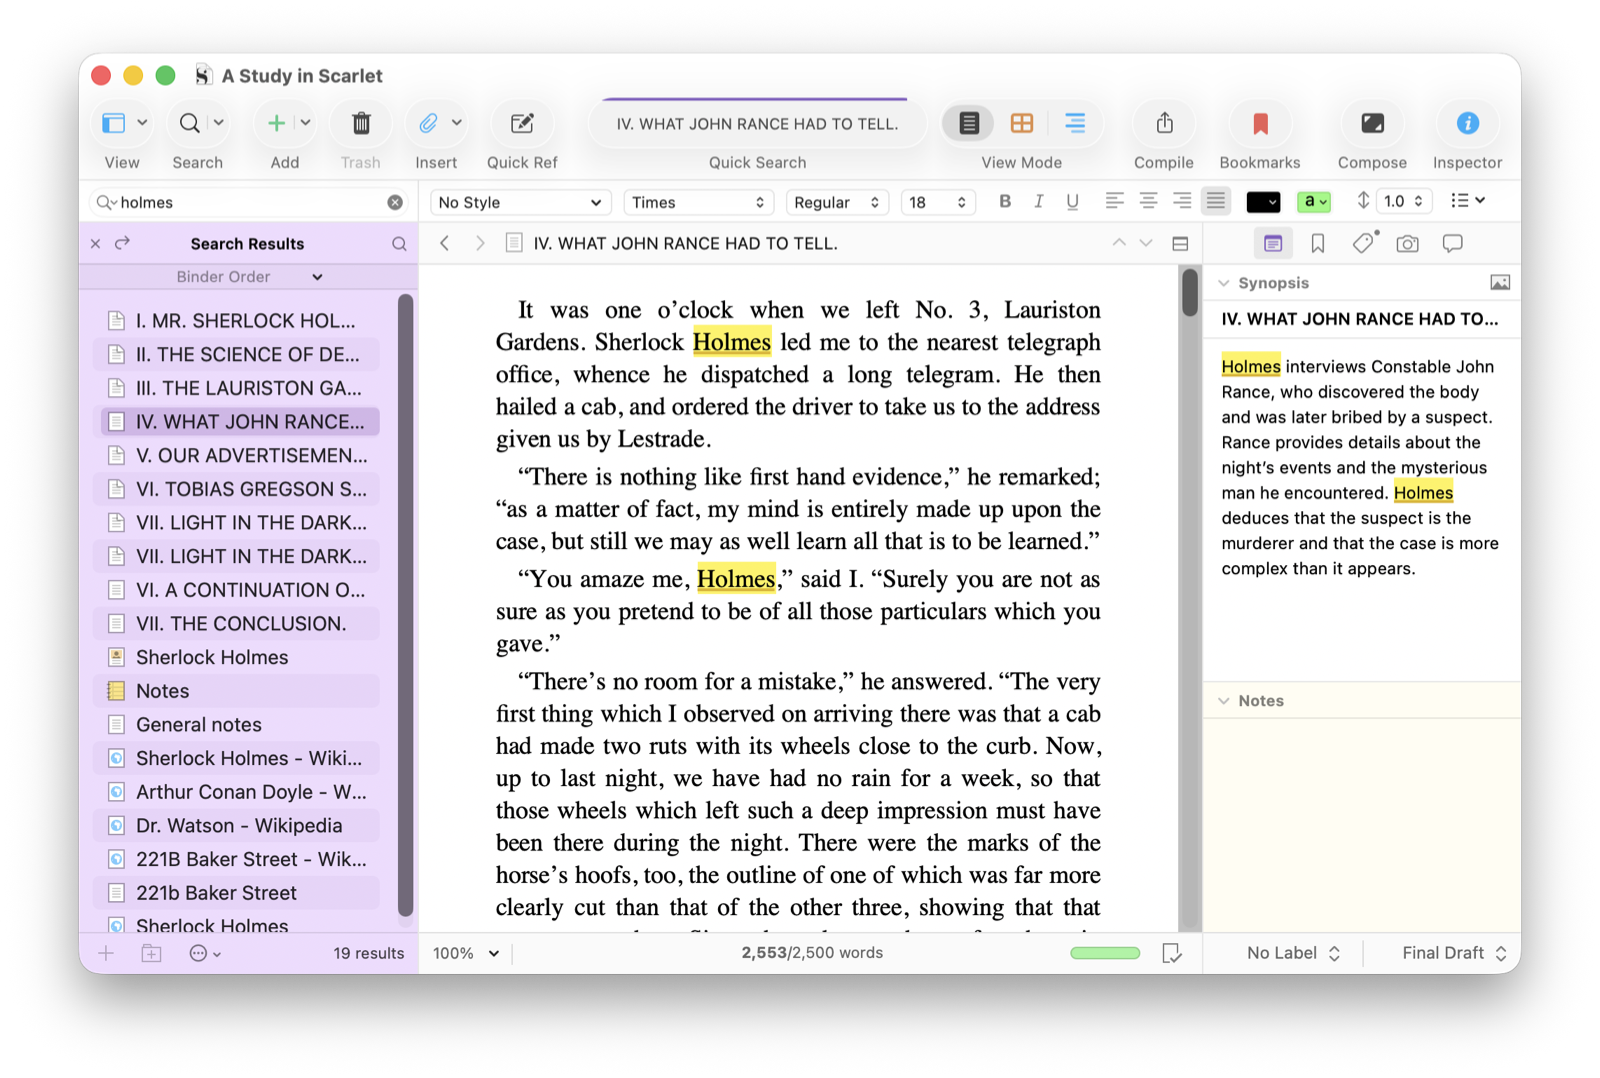Image resolution: width=1600 pixels, height=1078 pixels.
Task: Move selected document to Trash
Action: click(361, 124)
